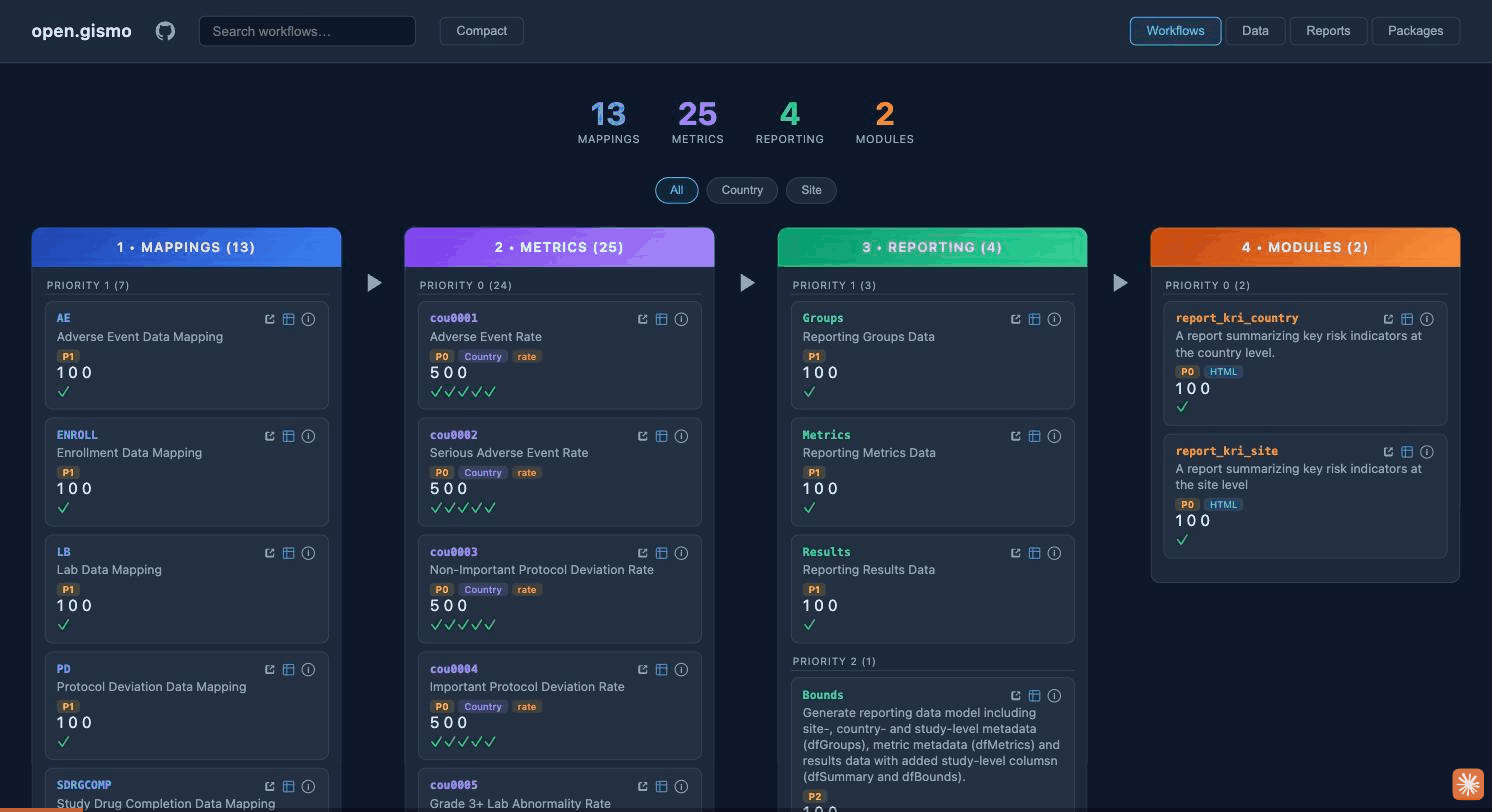Click the Search workflows field
The width and height of the screenshot is (1492, 812).
tap(307, 31)
